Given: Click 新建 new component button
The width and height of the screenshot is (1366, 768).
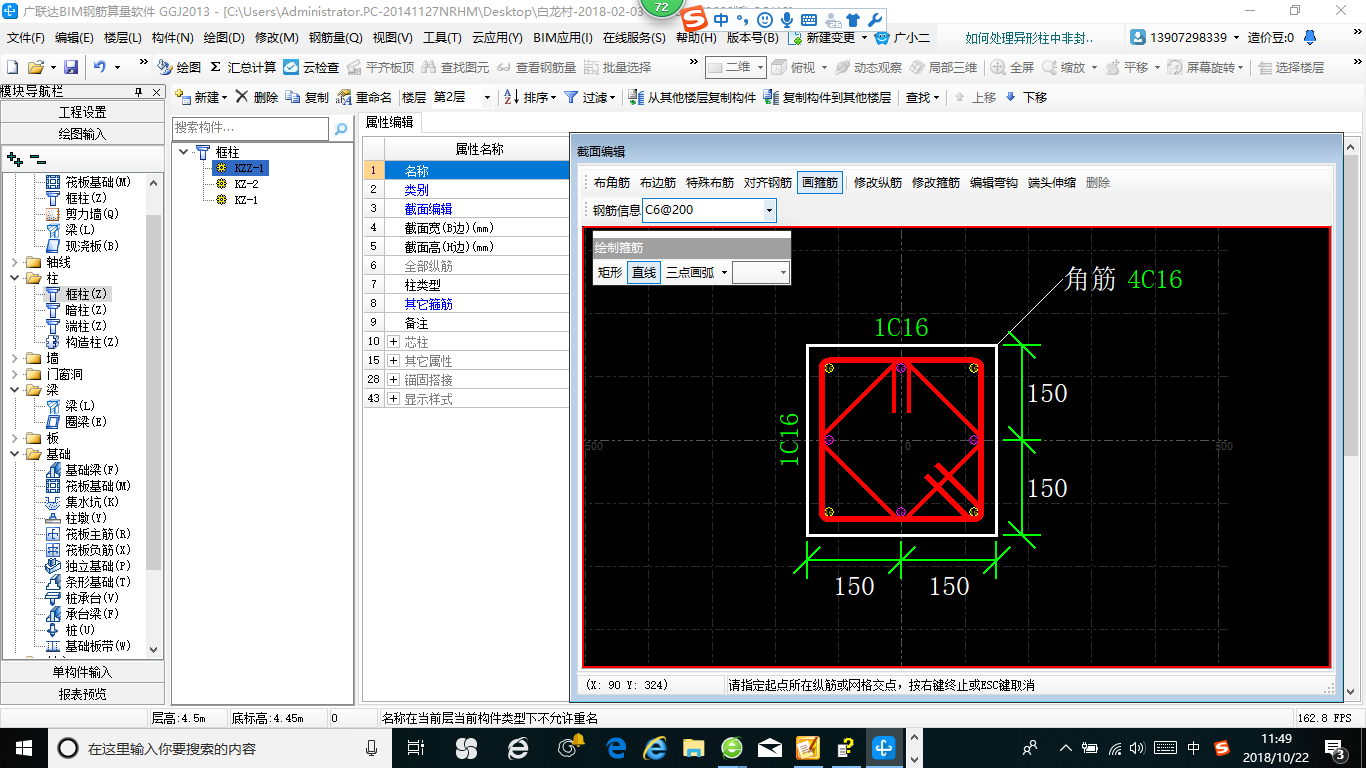Looking at the screenshot, I should click(x=201, y=98).
